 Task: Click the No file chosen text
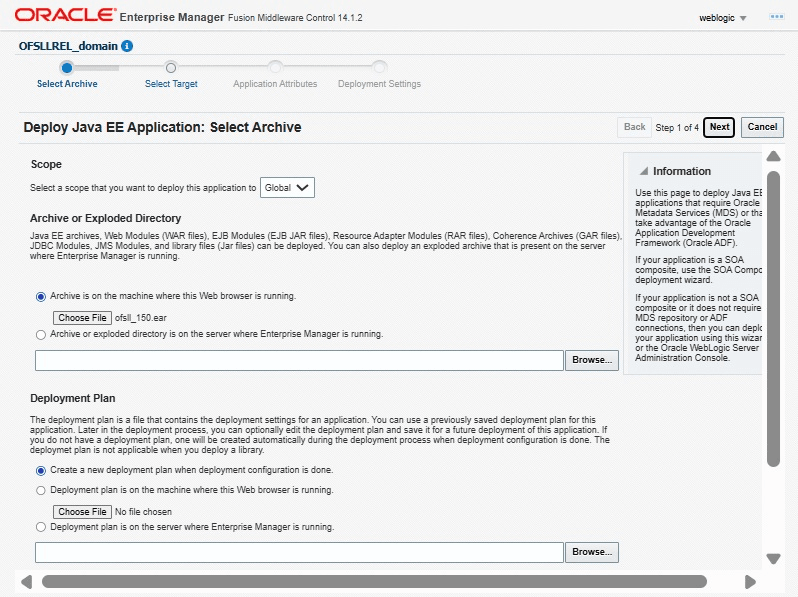143,511
